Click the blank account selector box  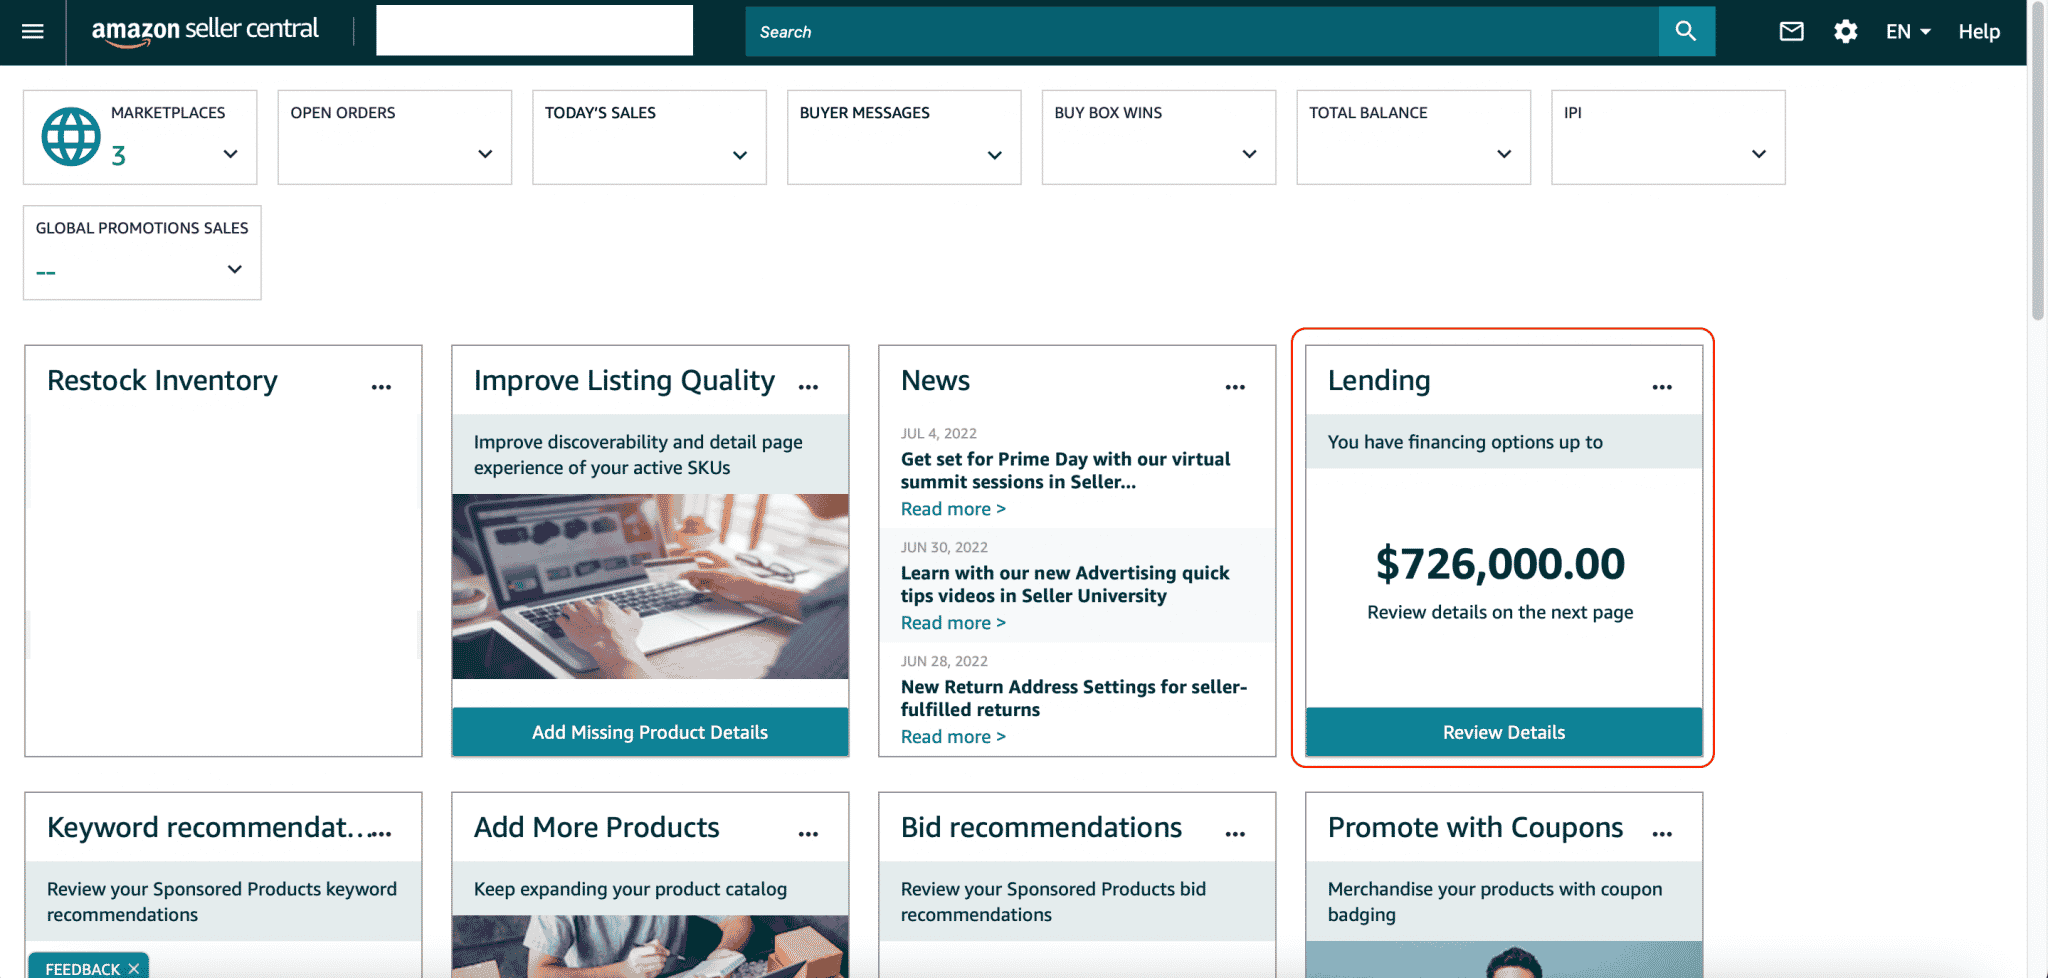coord(534,30)
